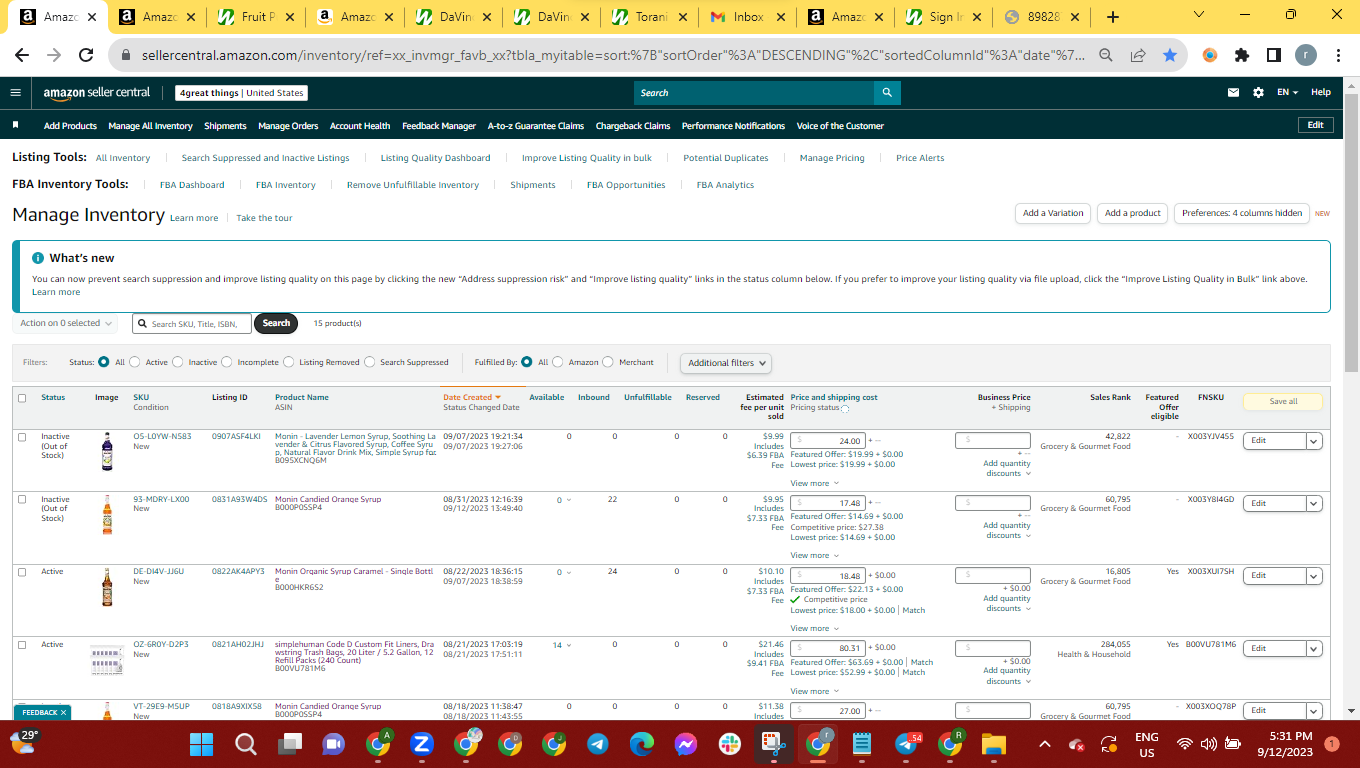Select checkbox for SKU OS-L0YW-NS83 row
The image size is (1360, 768).
[22, 437]
